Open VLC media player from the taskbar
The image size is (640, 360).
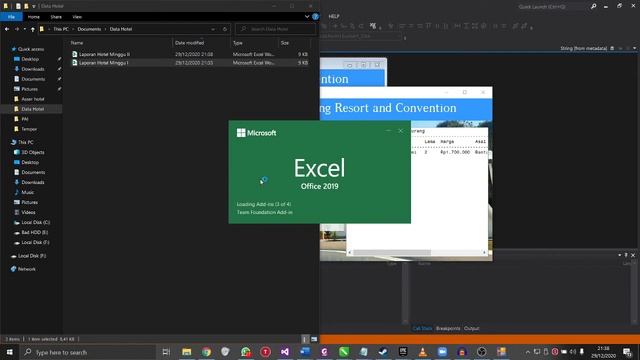pos(422,352)
